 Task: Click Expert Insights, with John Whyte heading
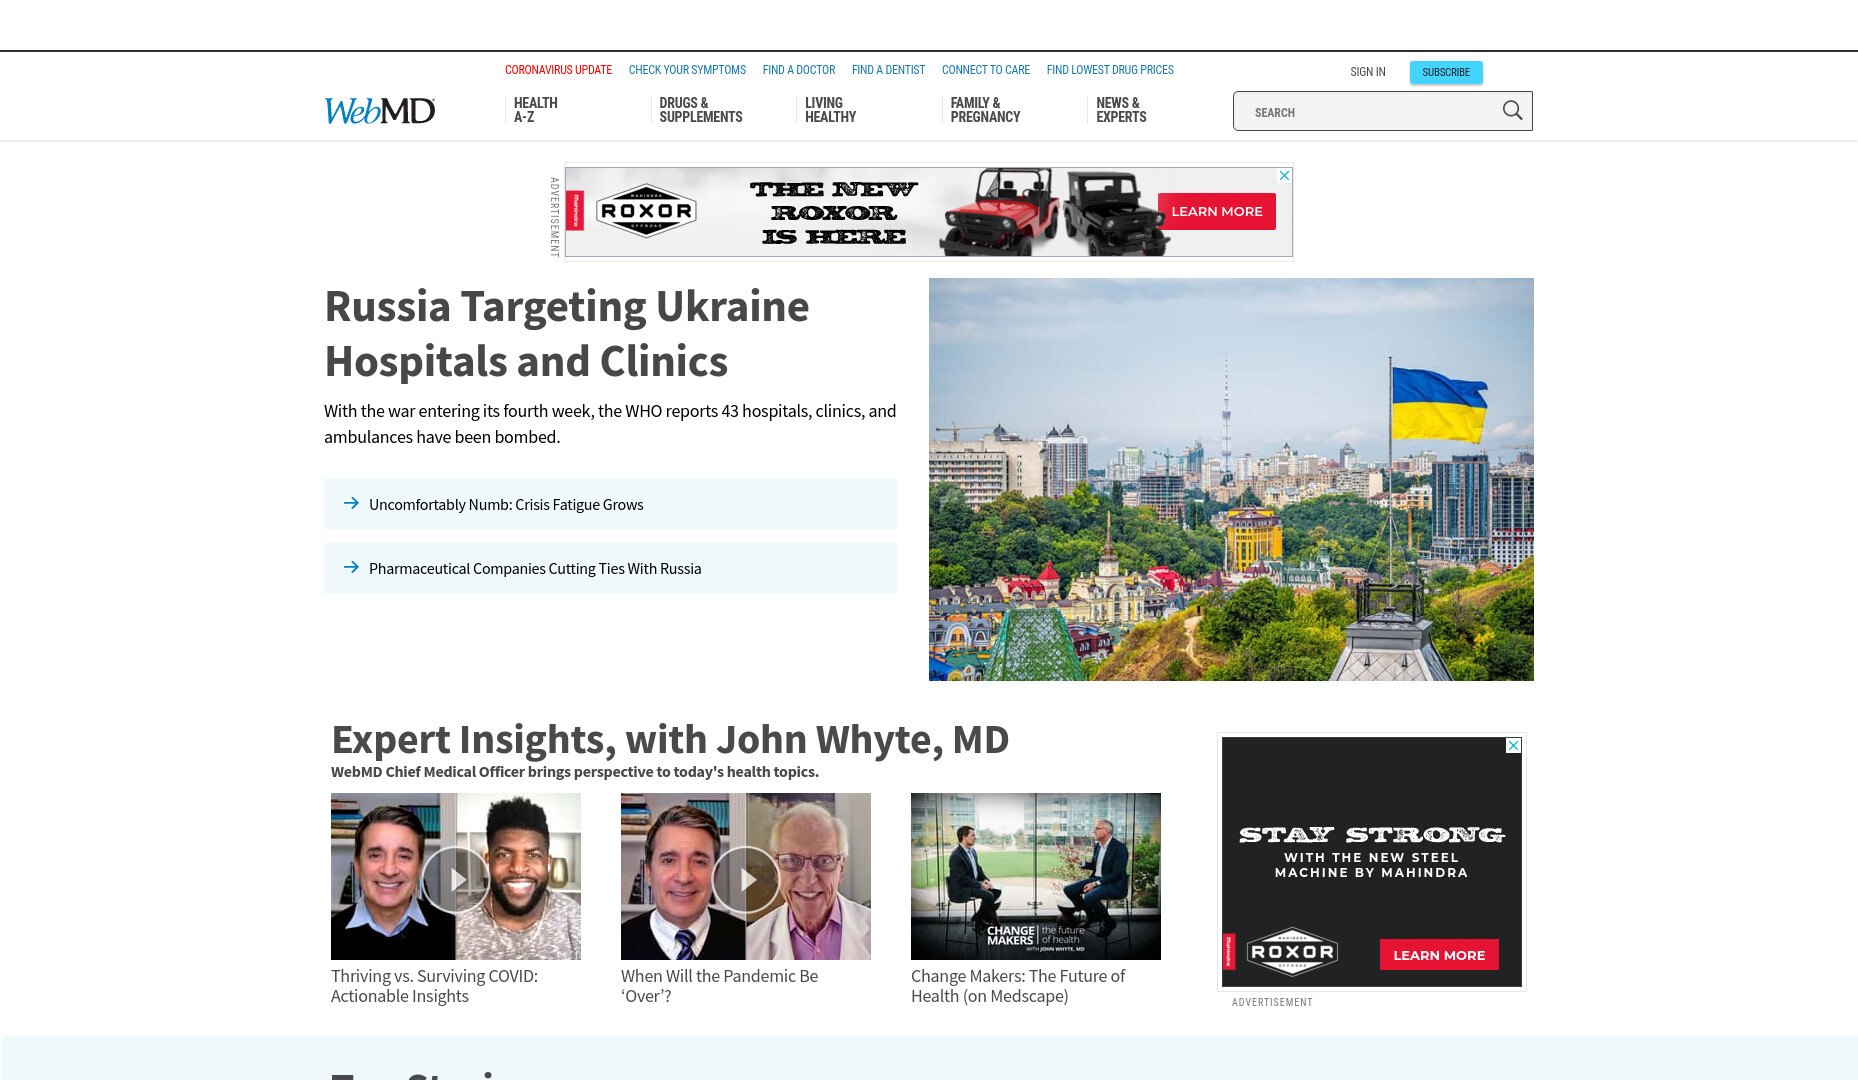pyautogui.click(x=670, y=739)
